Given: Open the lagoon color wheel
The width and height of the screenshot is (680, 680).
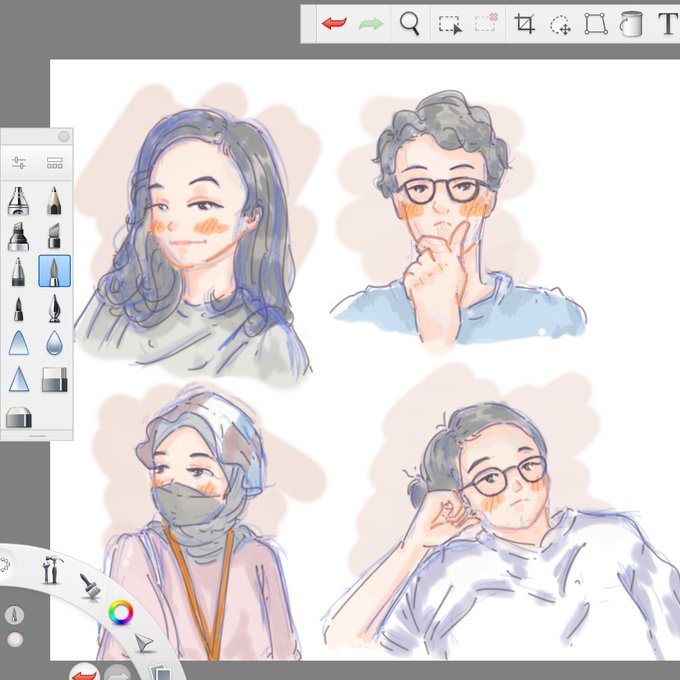Looking at the screenshot, I should tap(121, 612).
